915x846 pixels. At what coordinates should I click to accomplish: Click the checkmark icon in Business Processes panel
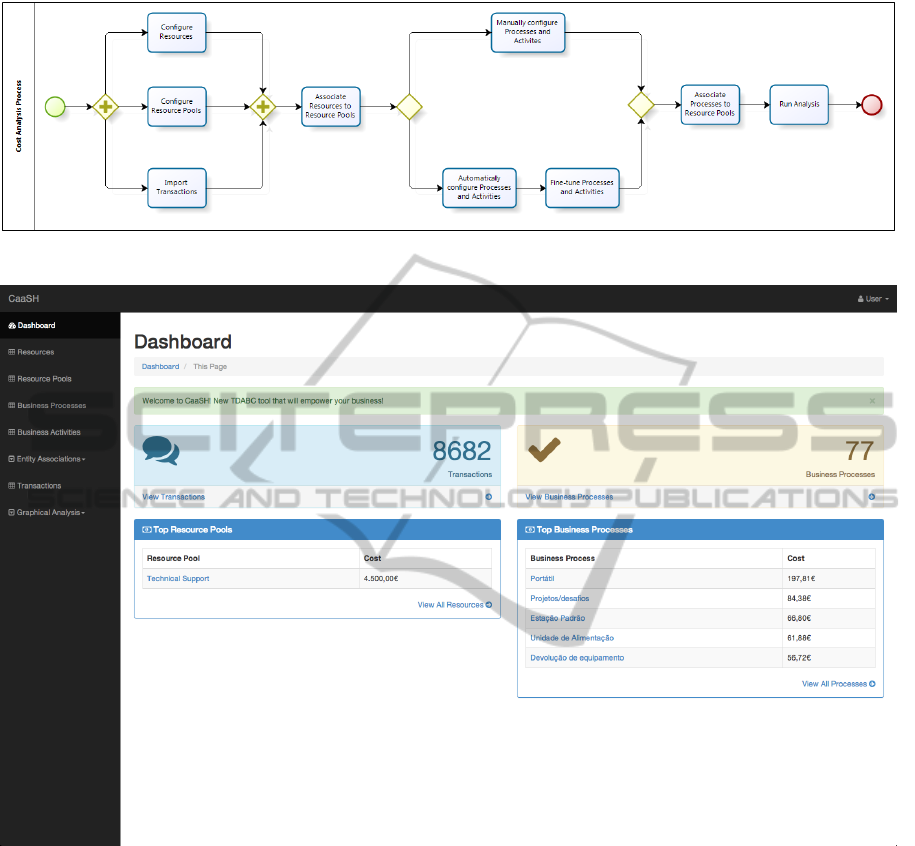click(x=543, y=450)
